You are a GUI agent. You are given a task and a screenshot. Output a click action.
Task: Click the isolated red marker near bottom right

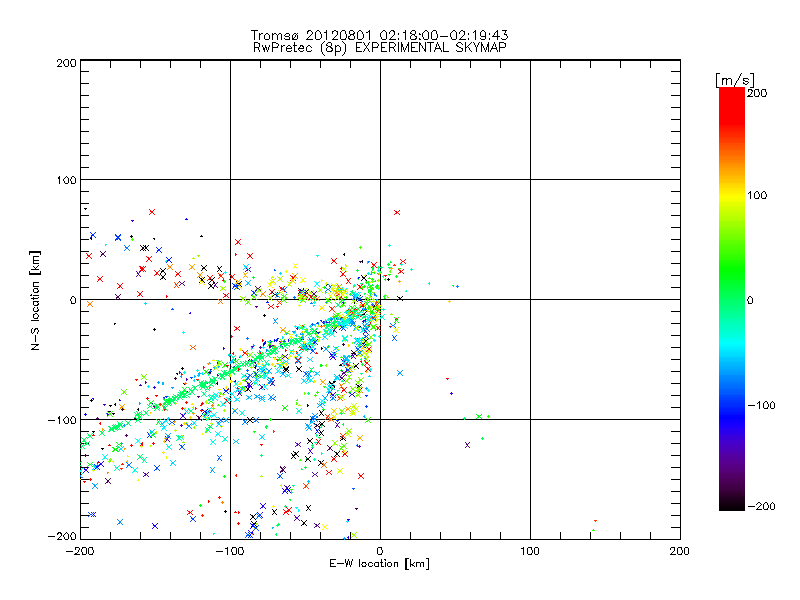point(595,521)
